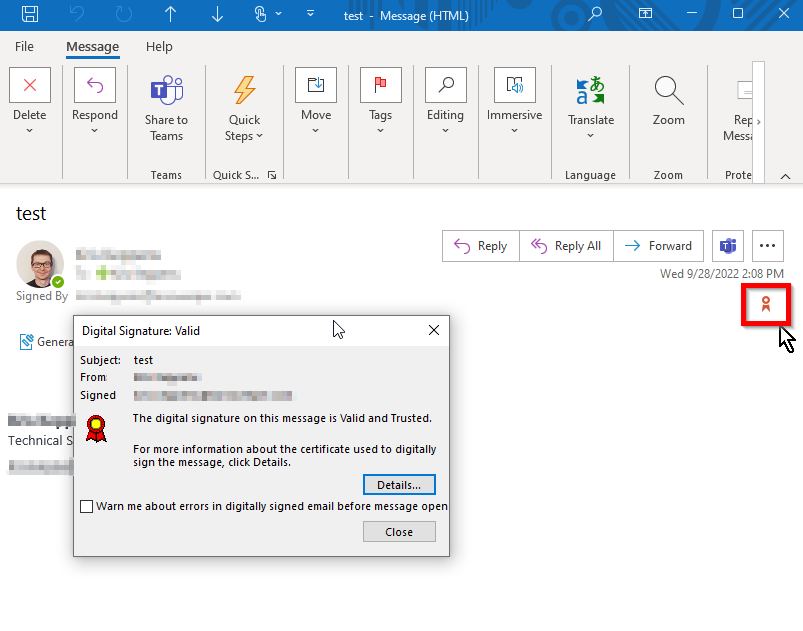Click the Search magnifier in title bar
Screen dimensions: 803x631
(x=595, y=14)
